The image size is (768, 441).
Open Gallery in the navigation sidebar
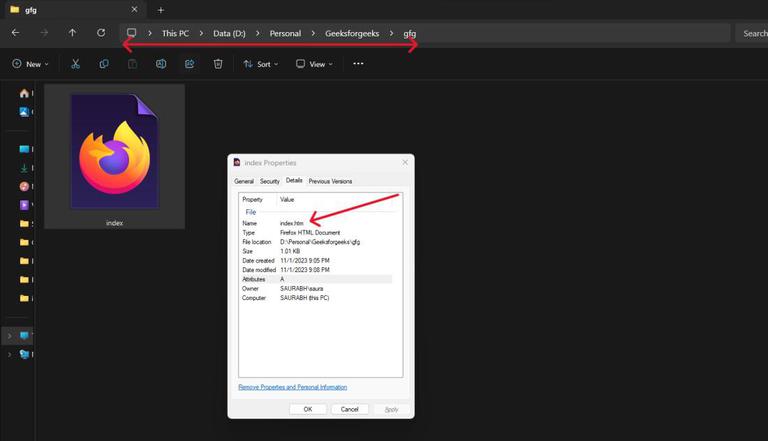pyautogui.click(x=25, y=112)
